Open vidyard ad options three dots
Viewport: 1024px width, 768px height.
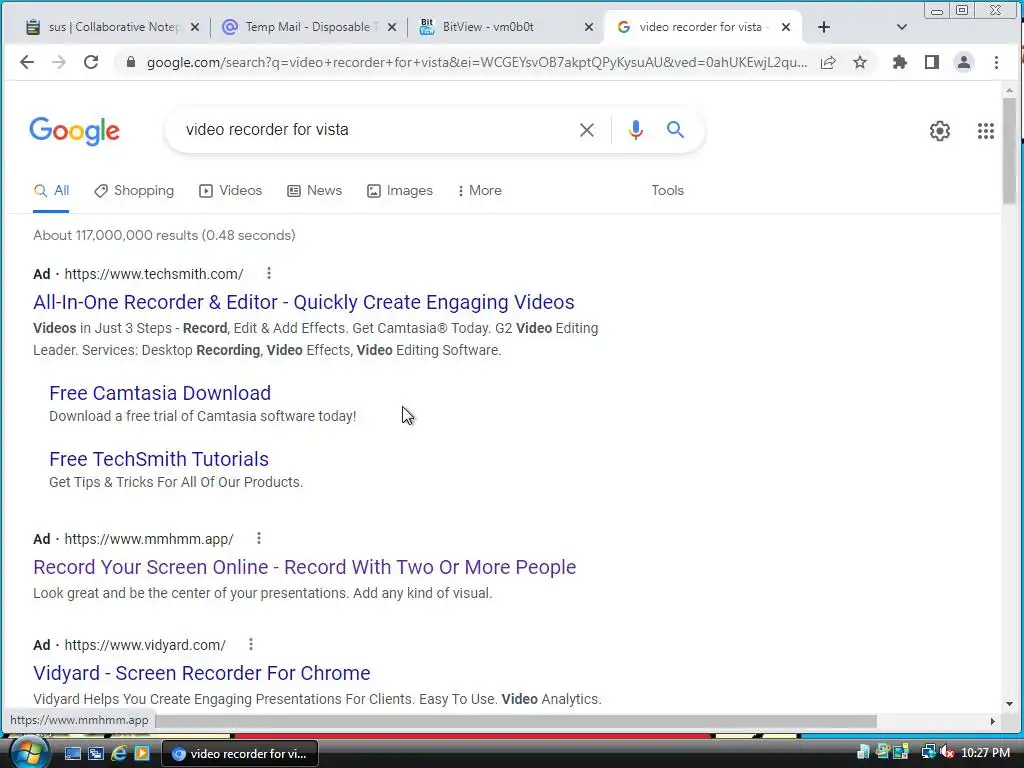pyautogui.click(x=251, y=644)
